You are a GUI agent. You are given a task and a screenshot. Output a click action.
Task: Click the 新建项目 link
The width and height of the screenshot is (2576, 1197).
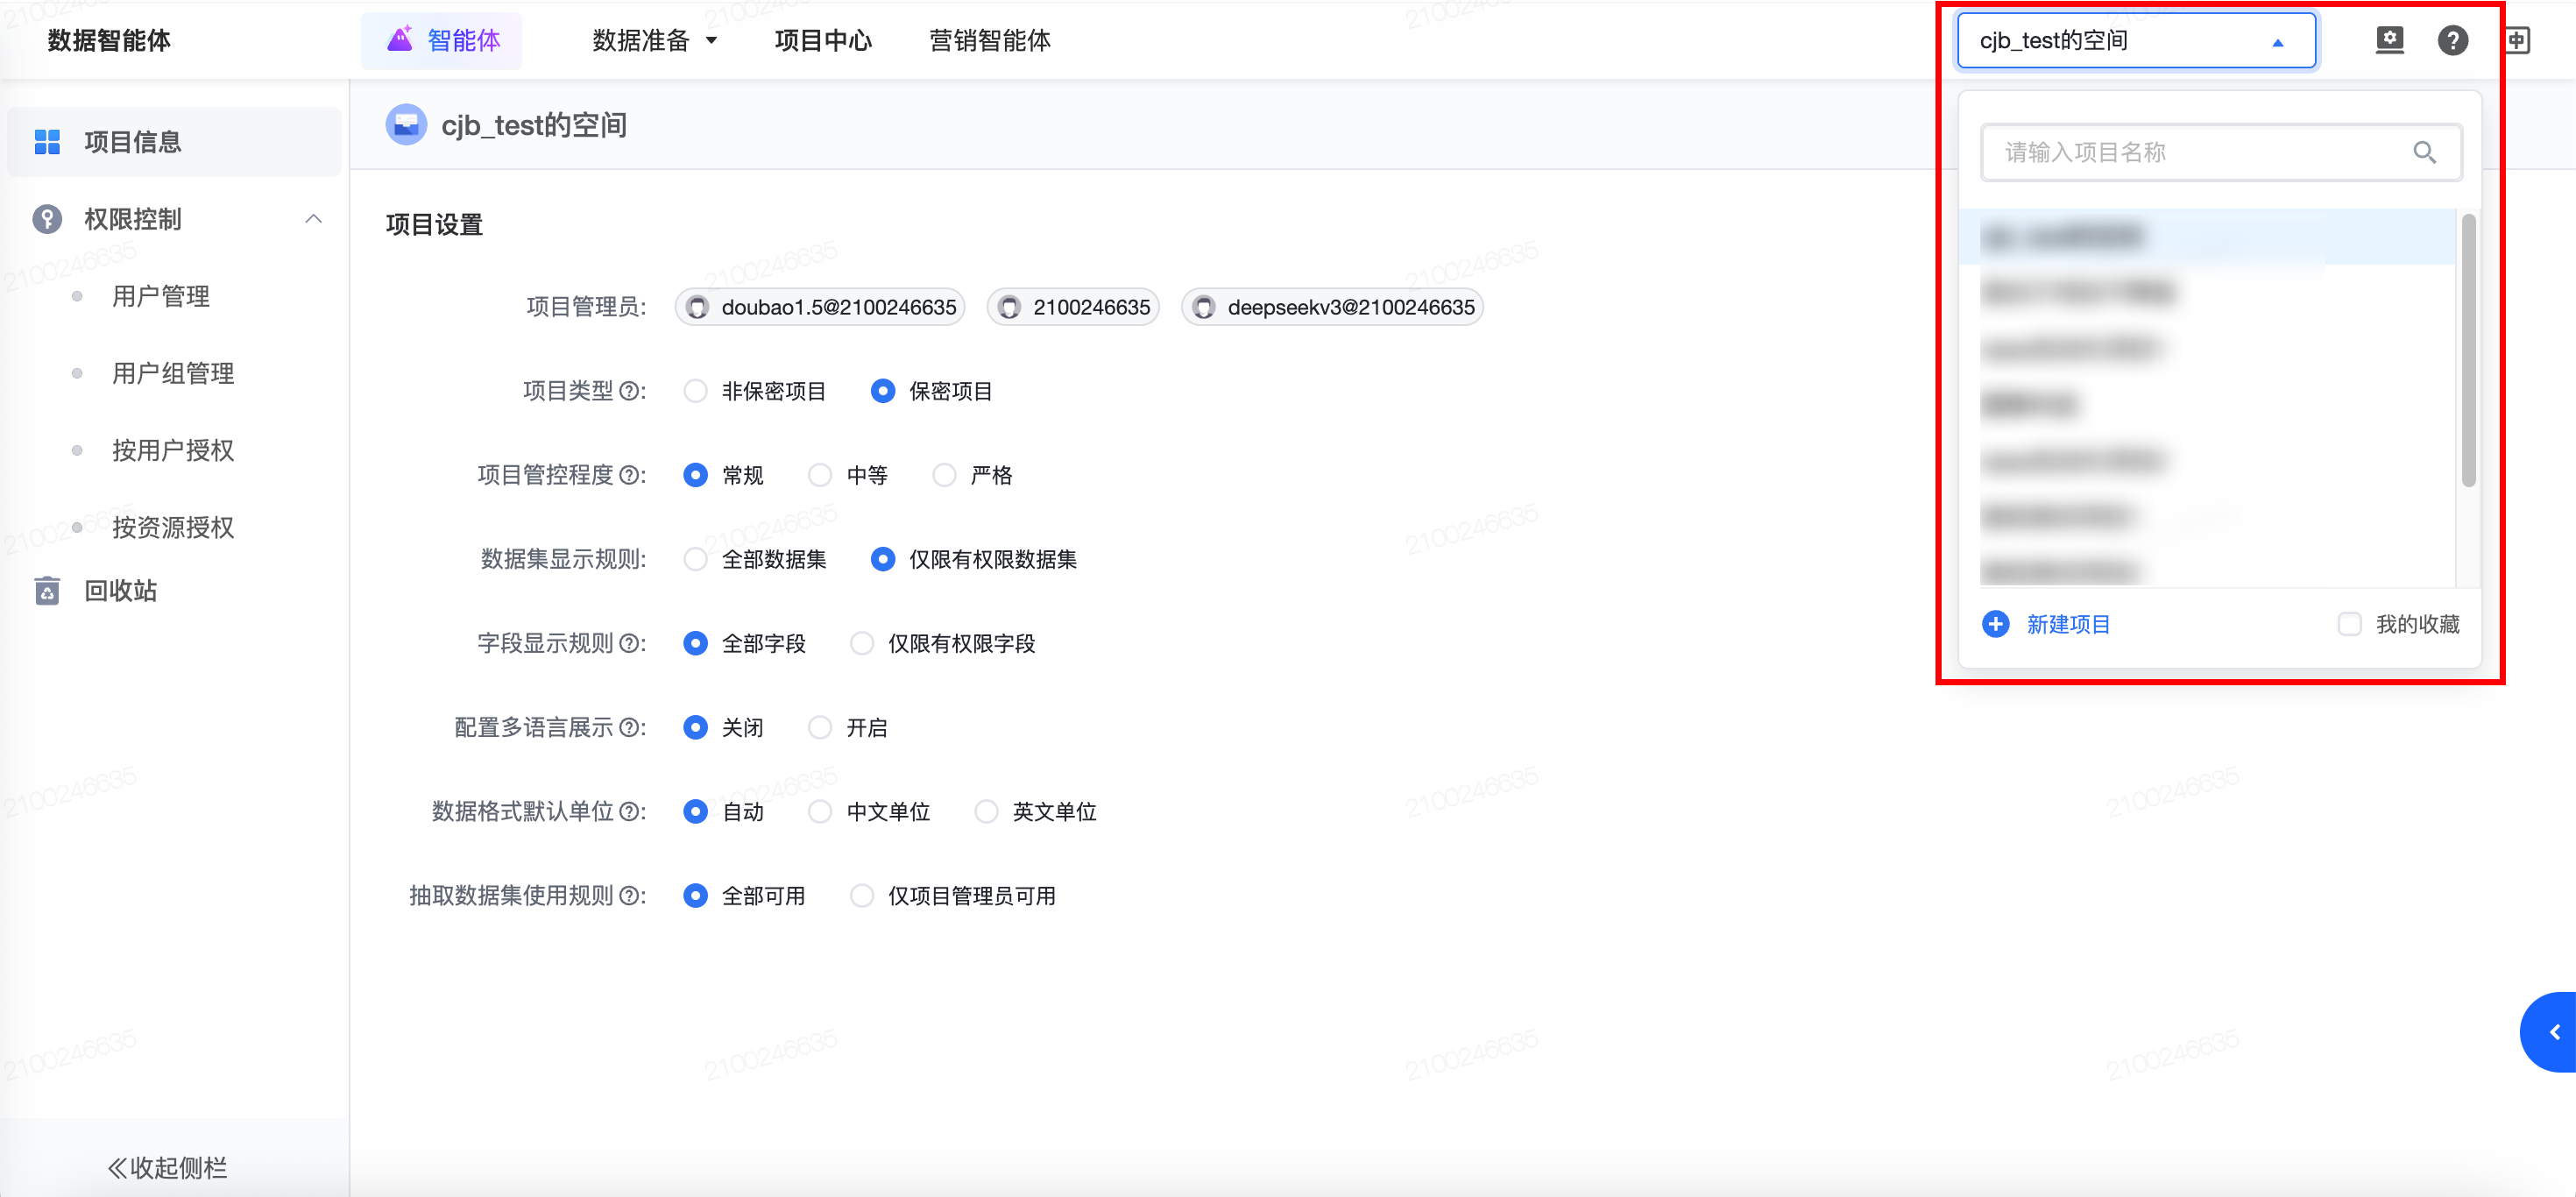[2067, 624]
